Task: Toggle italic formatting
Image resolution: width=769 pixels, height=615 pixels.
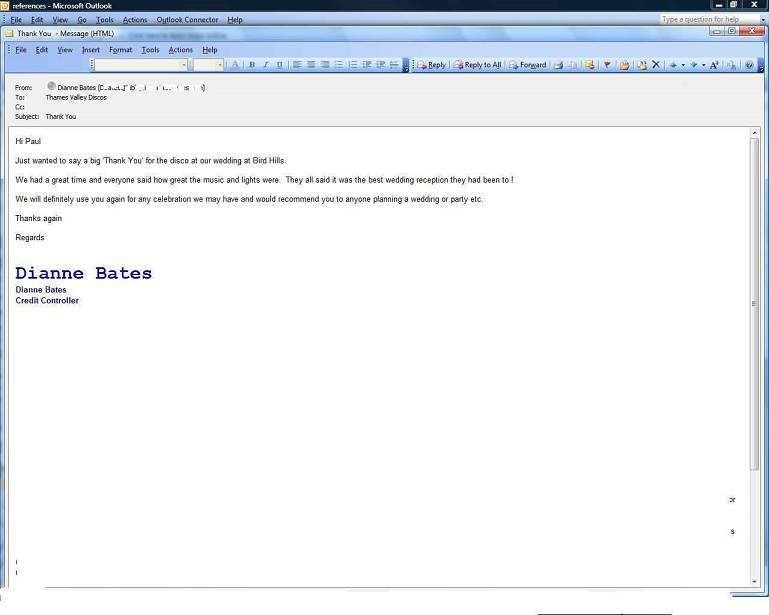Action: (x=265, y=65)
